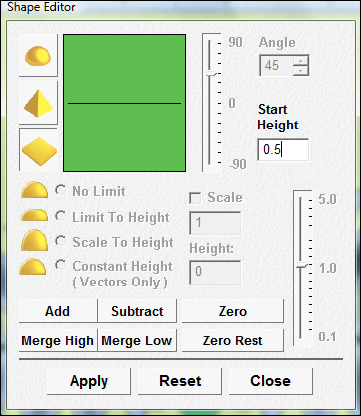Click the Angle vertical slider thumb

211,73
